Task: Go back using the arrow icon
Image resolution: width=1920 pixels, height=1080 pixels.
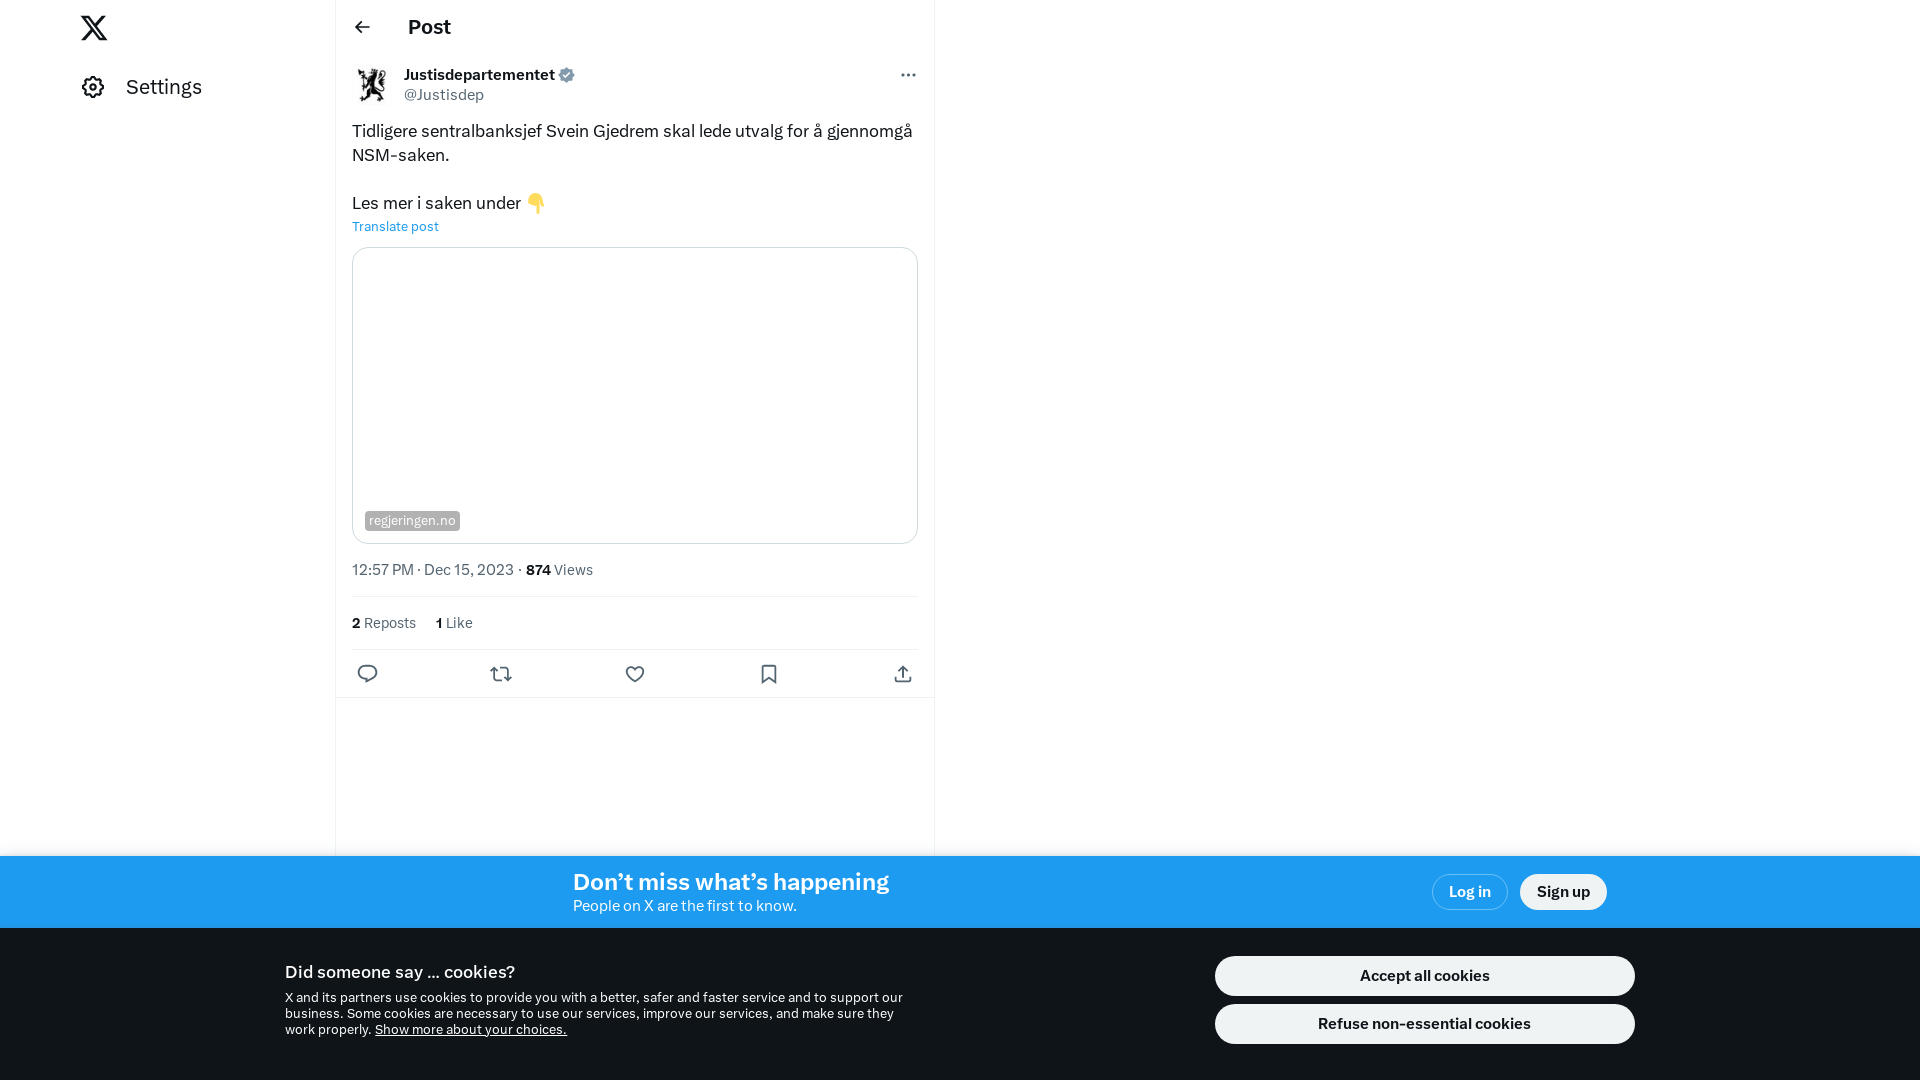Action: pyautogui.click(x=362, y=27)
